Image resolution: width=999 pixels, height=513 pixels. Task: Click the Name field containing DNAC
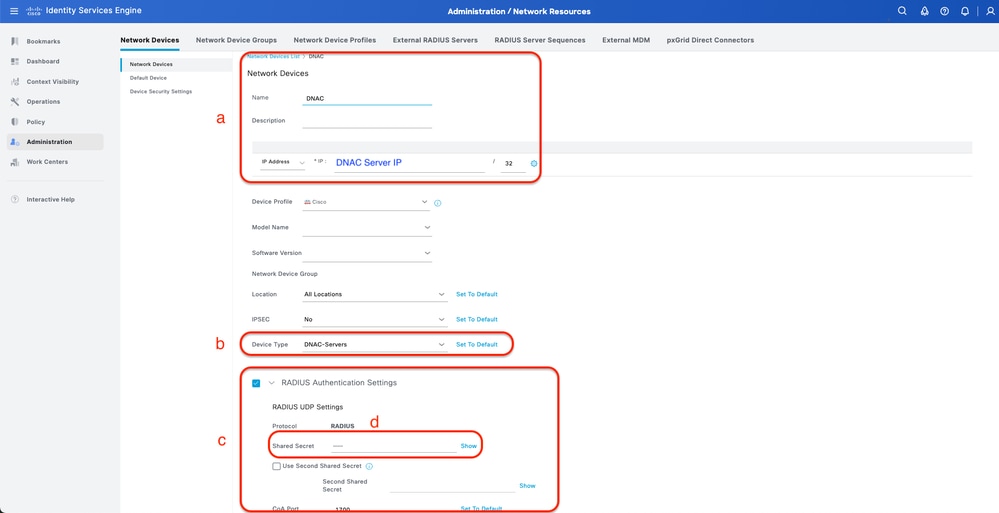coord(367,99)
